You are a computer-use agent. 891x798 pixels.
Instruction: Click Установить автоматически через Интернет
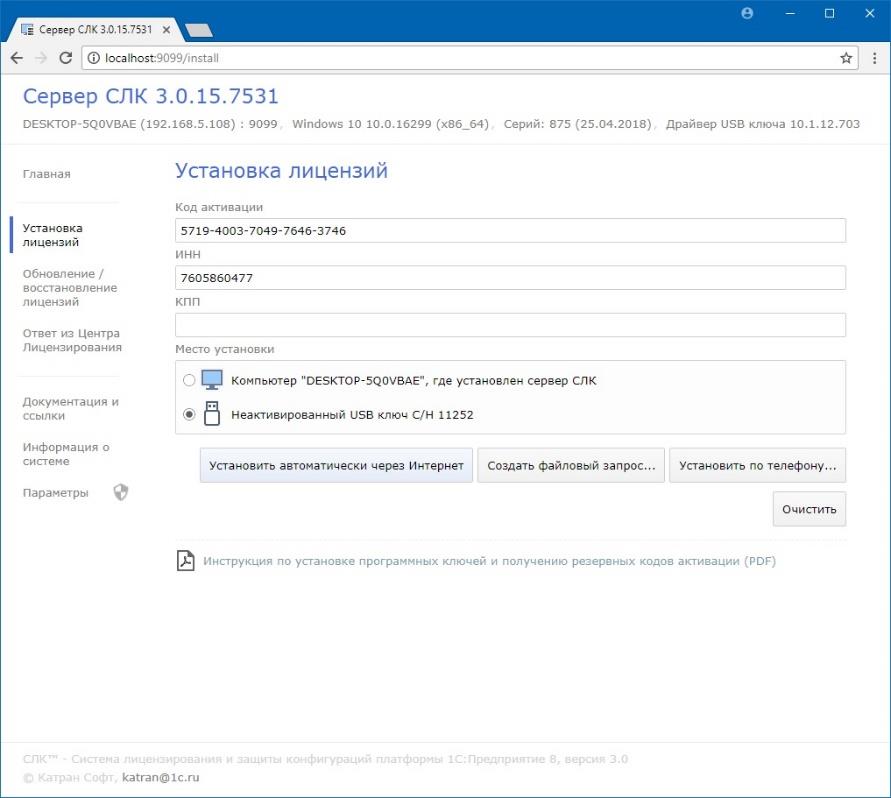(336, 466)
